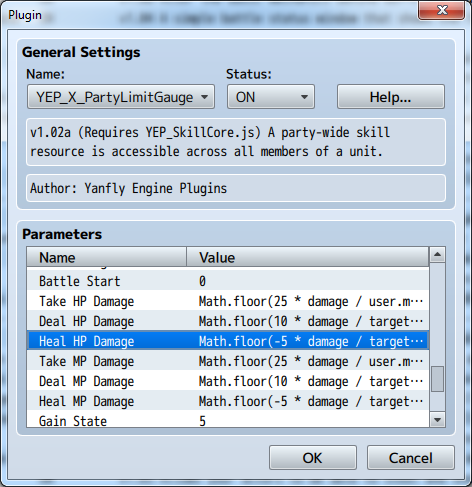Click the scrollbar up arrow
The height and width of the screenshot is (487, 472).
click(437, 255)
